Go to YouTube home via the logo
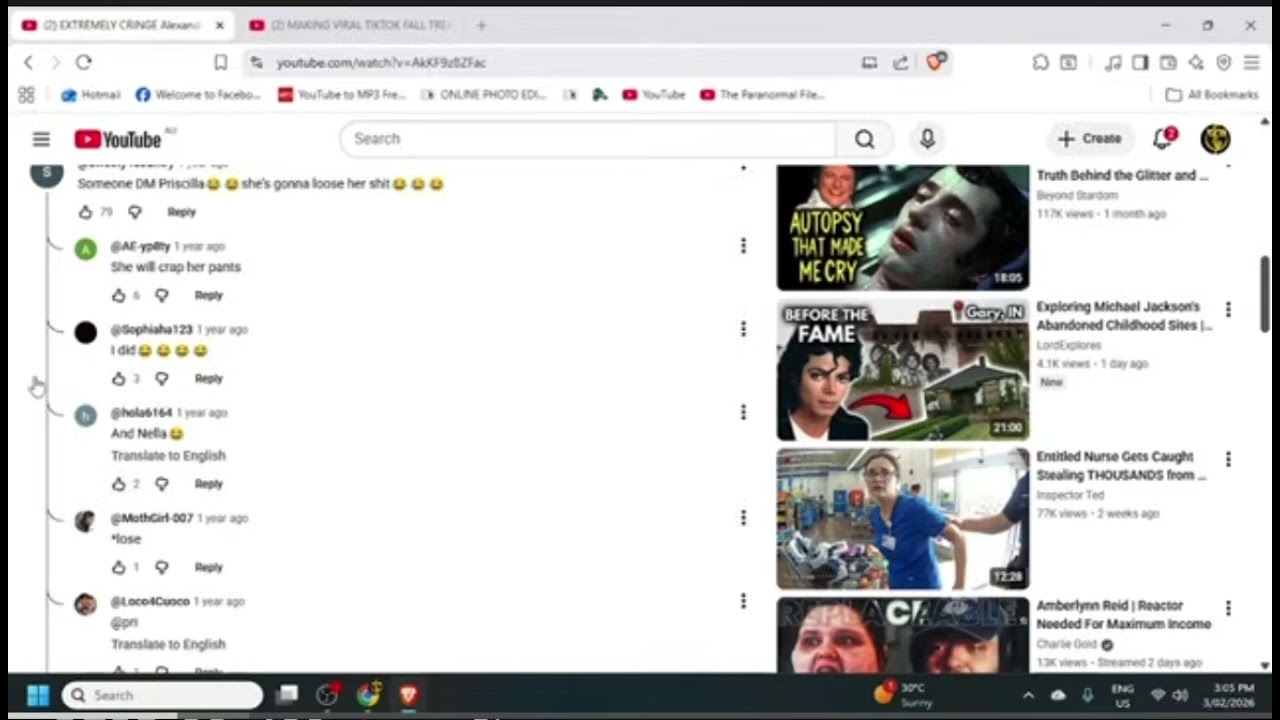 click(x=117, y=139)
